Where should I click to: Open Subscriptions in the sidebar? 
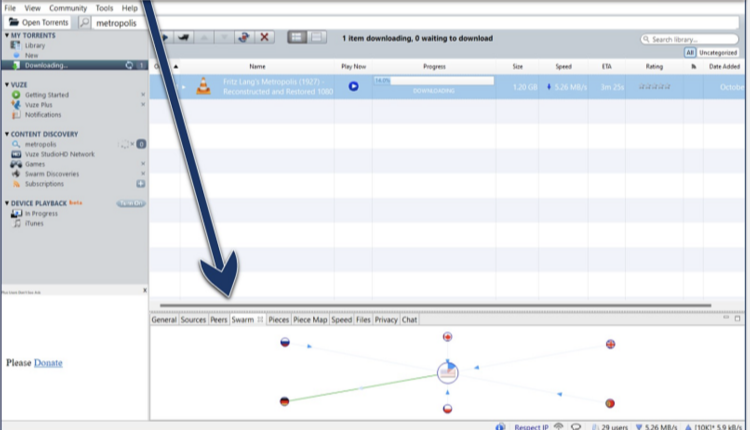tap(44, 184)
